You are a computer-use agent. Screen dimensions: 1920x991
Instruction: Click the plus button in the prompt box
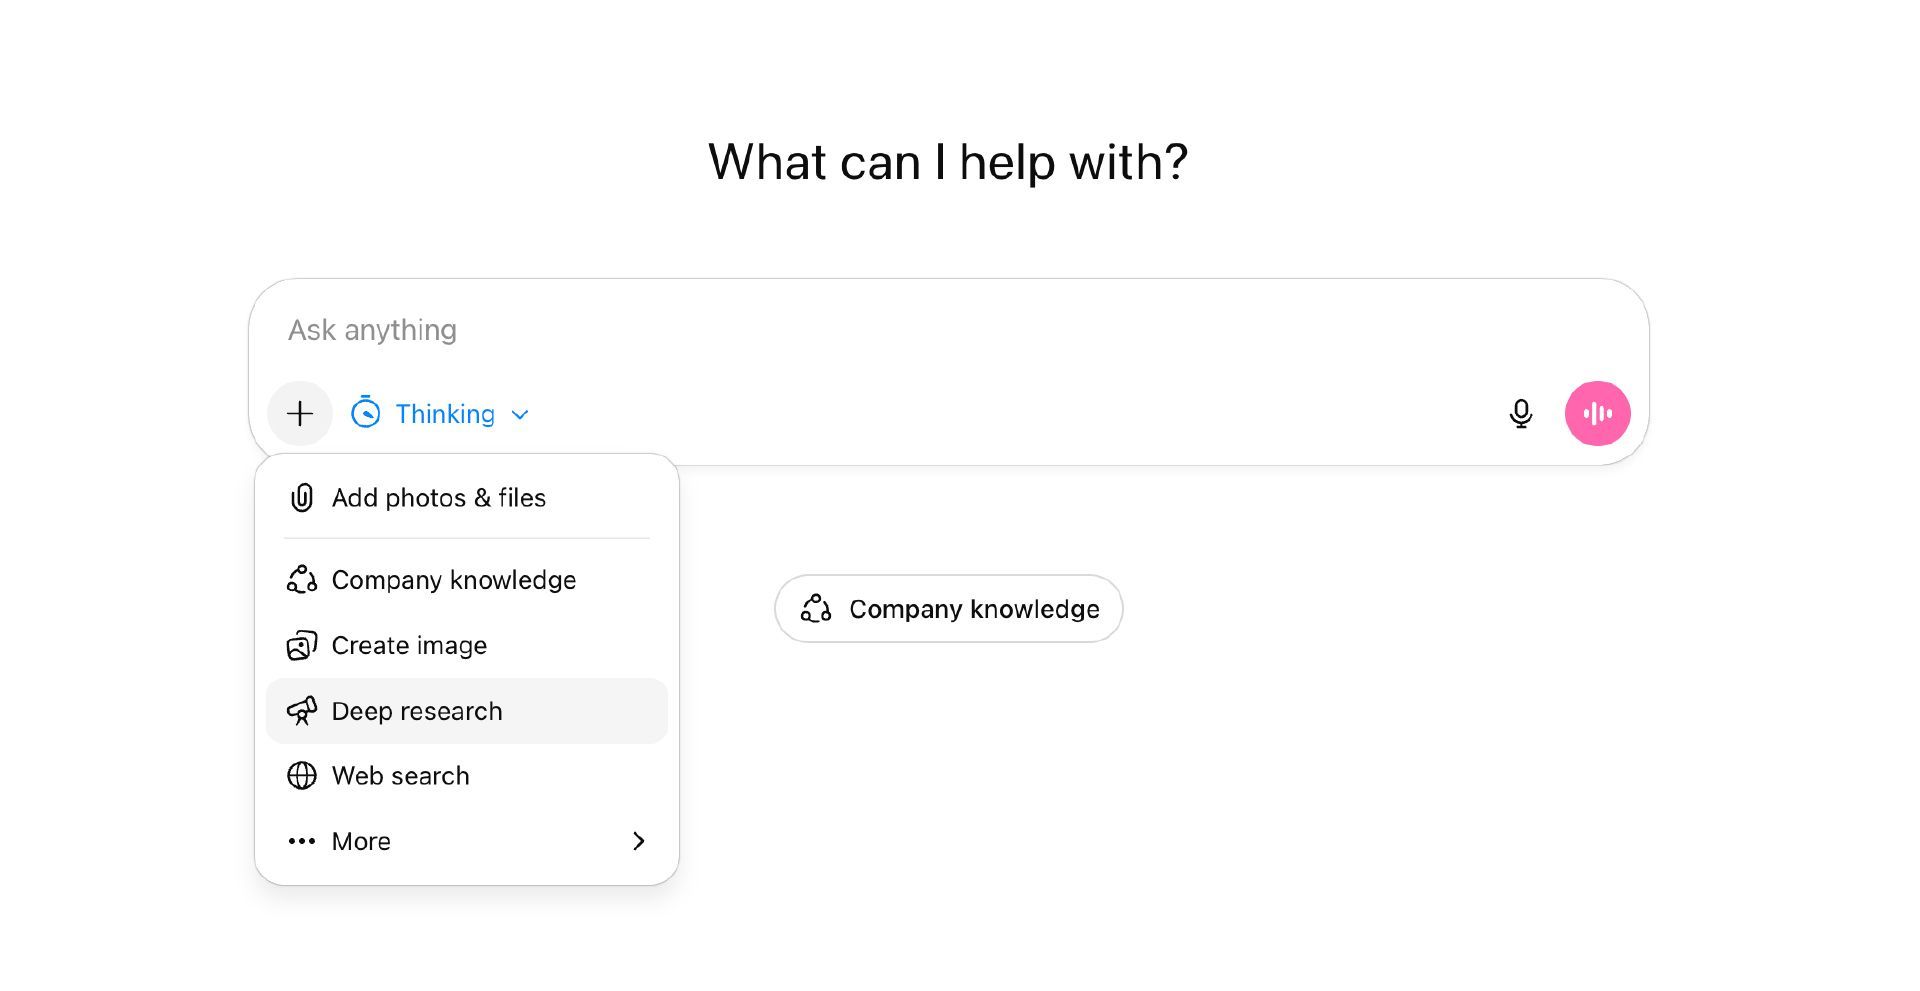(300, 414)
